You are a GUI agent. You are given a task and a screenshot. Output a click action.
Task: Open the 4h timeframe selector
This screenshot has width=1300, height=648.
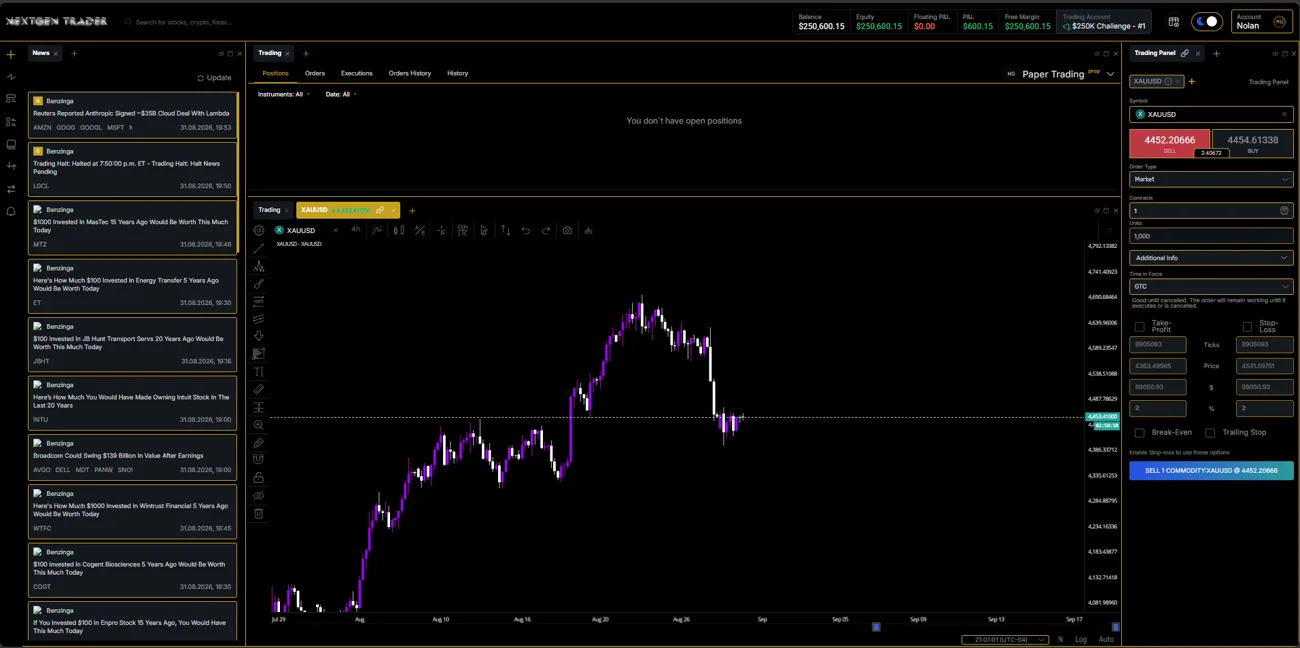click(355, 230)
